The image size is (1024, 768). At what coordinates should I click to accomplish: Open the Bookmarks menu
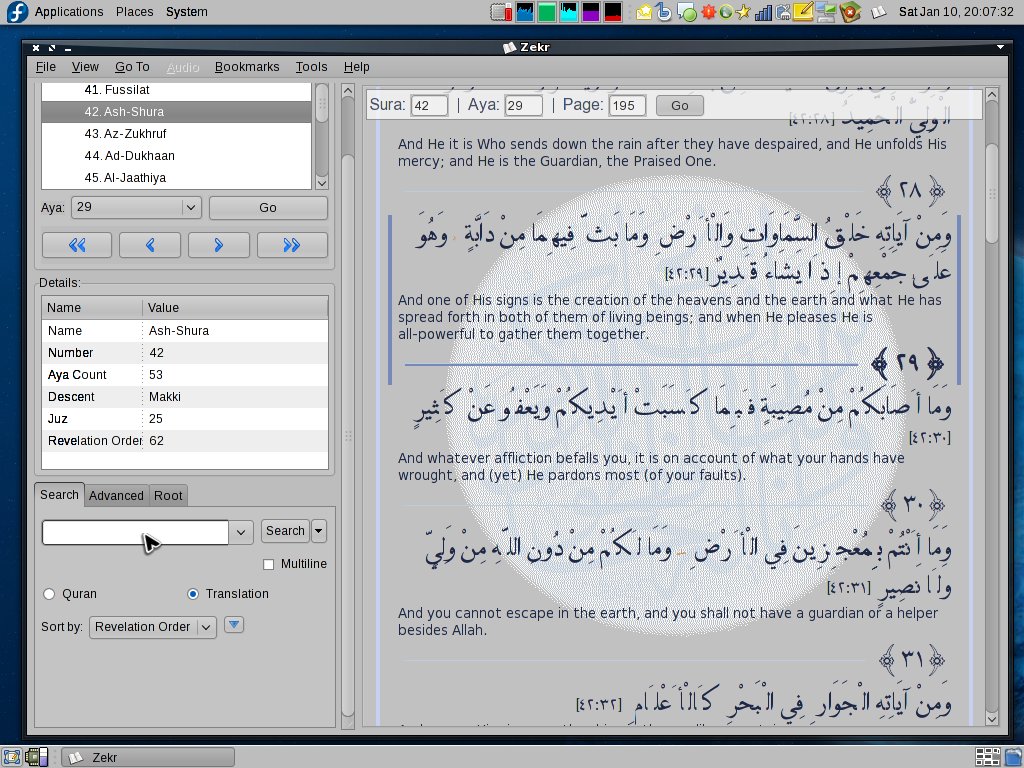coord(247,67)
